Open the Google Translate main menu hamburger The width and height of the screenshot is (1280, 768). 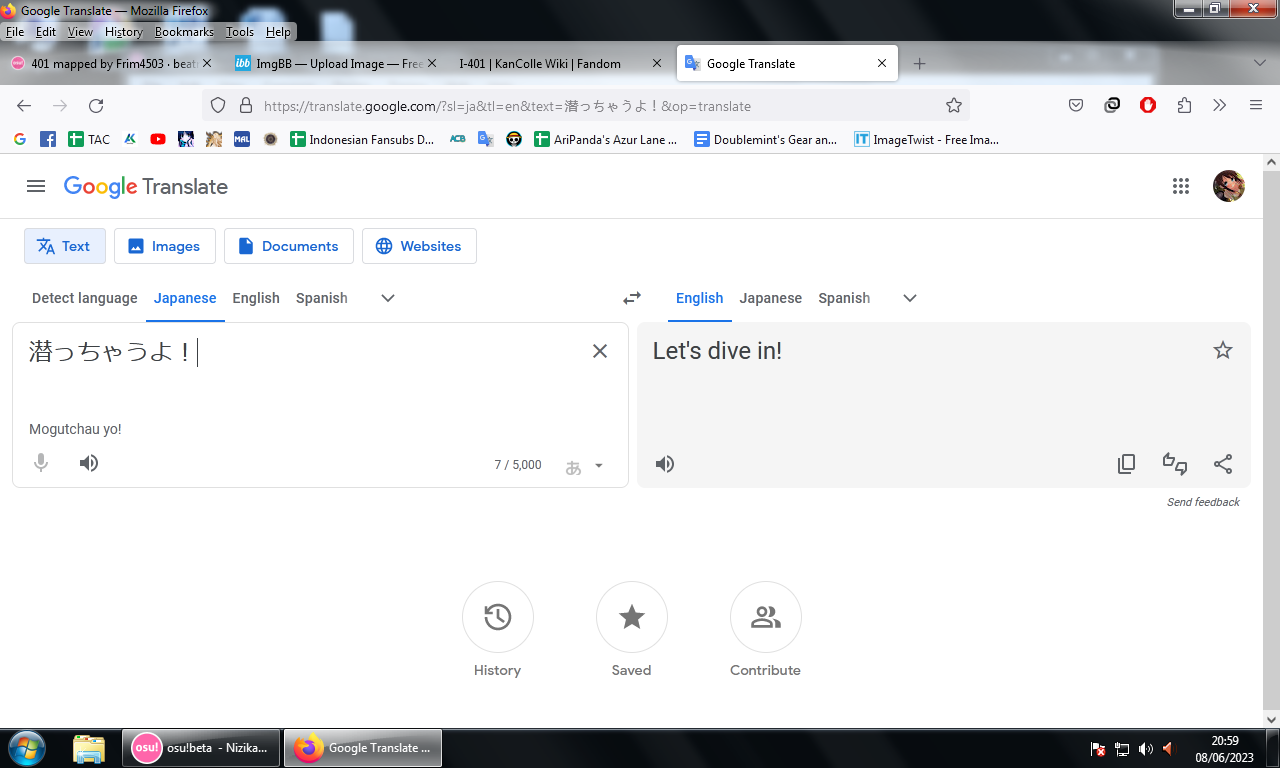tap(36, 186)
